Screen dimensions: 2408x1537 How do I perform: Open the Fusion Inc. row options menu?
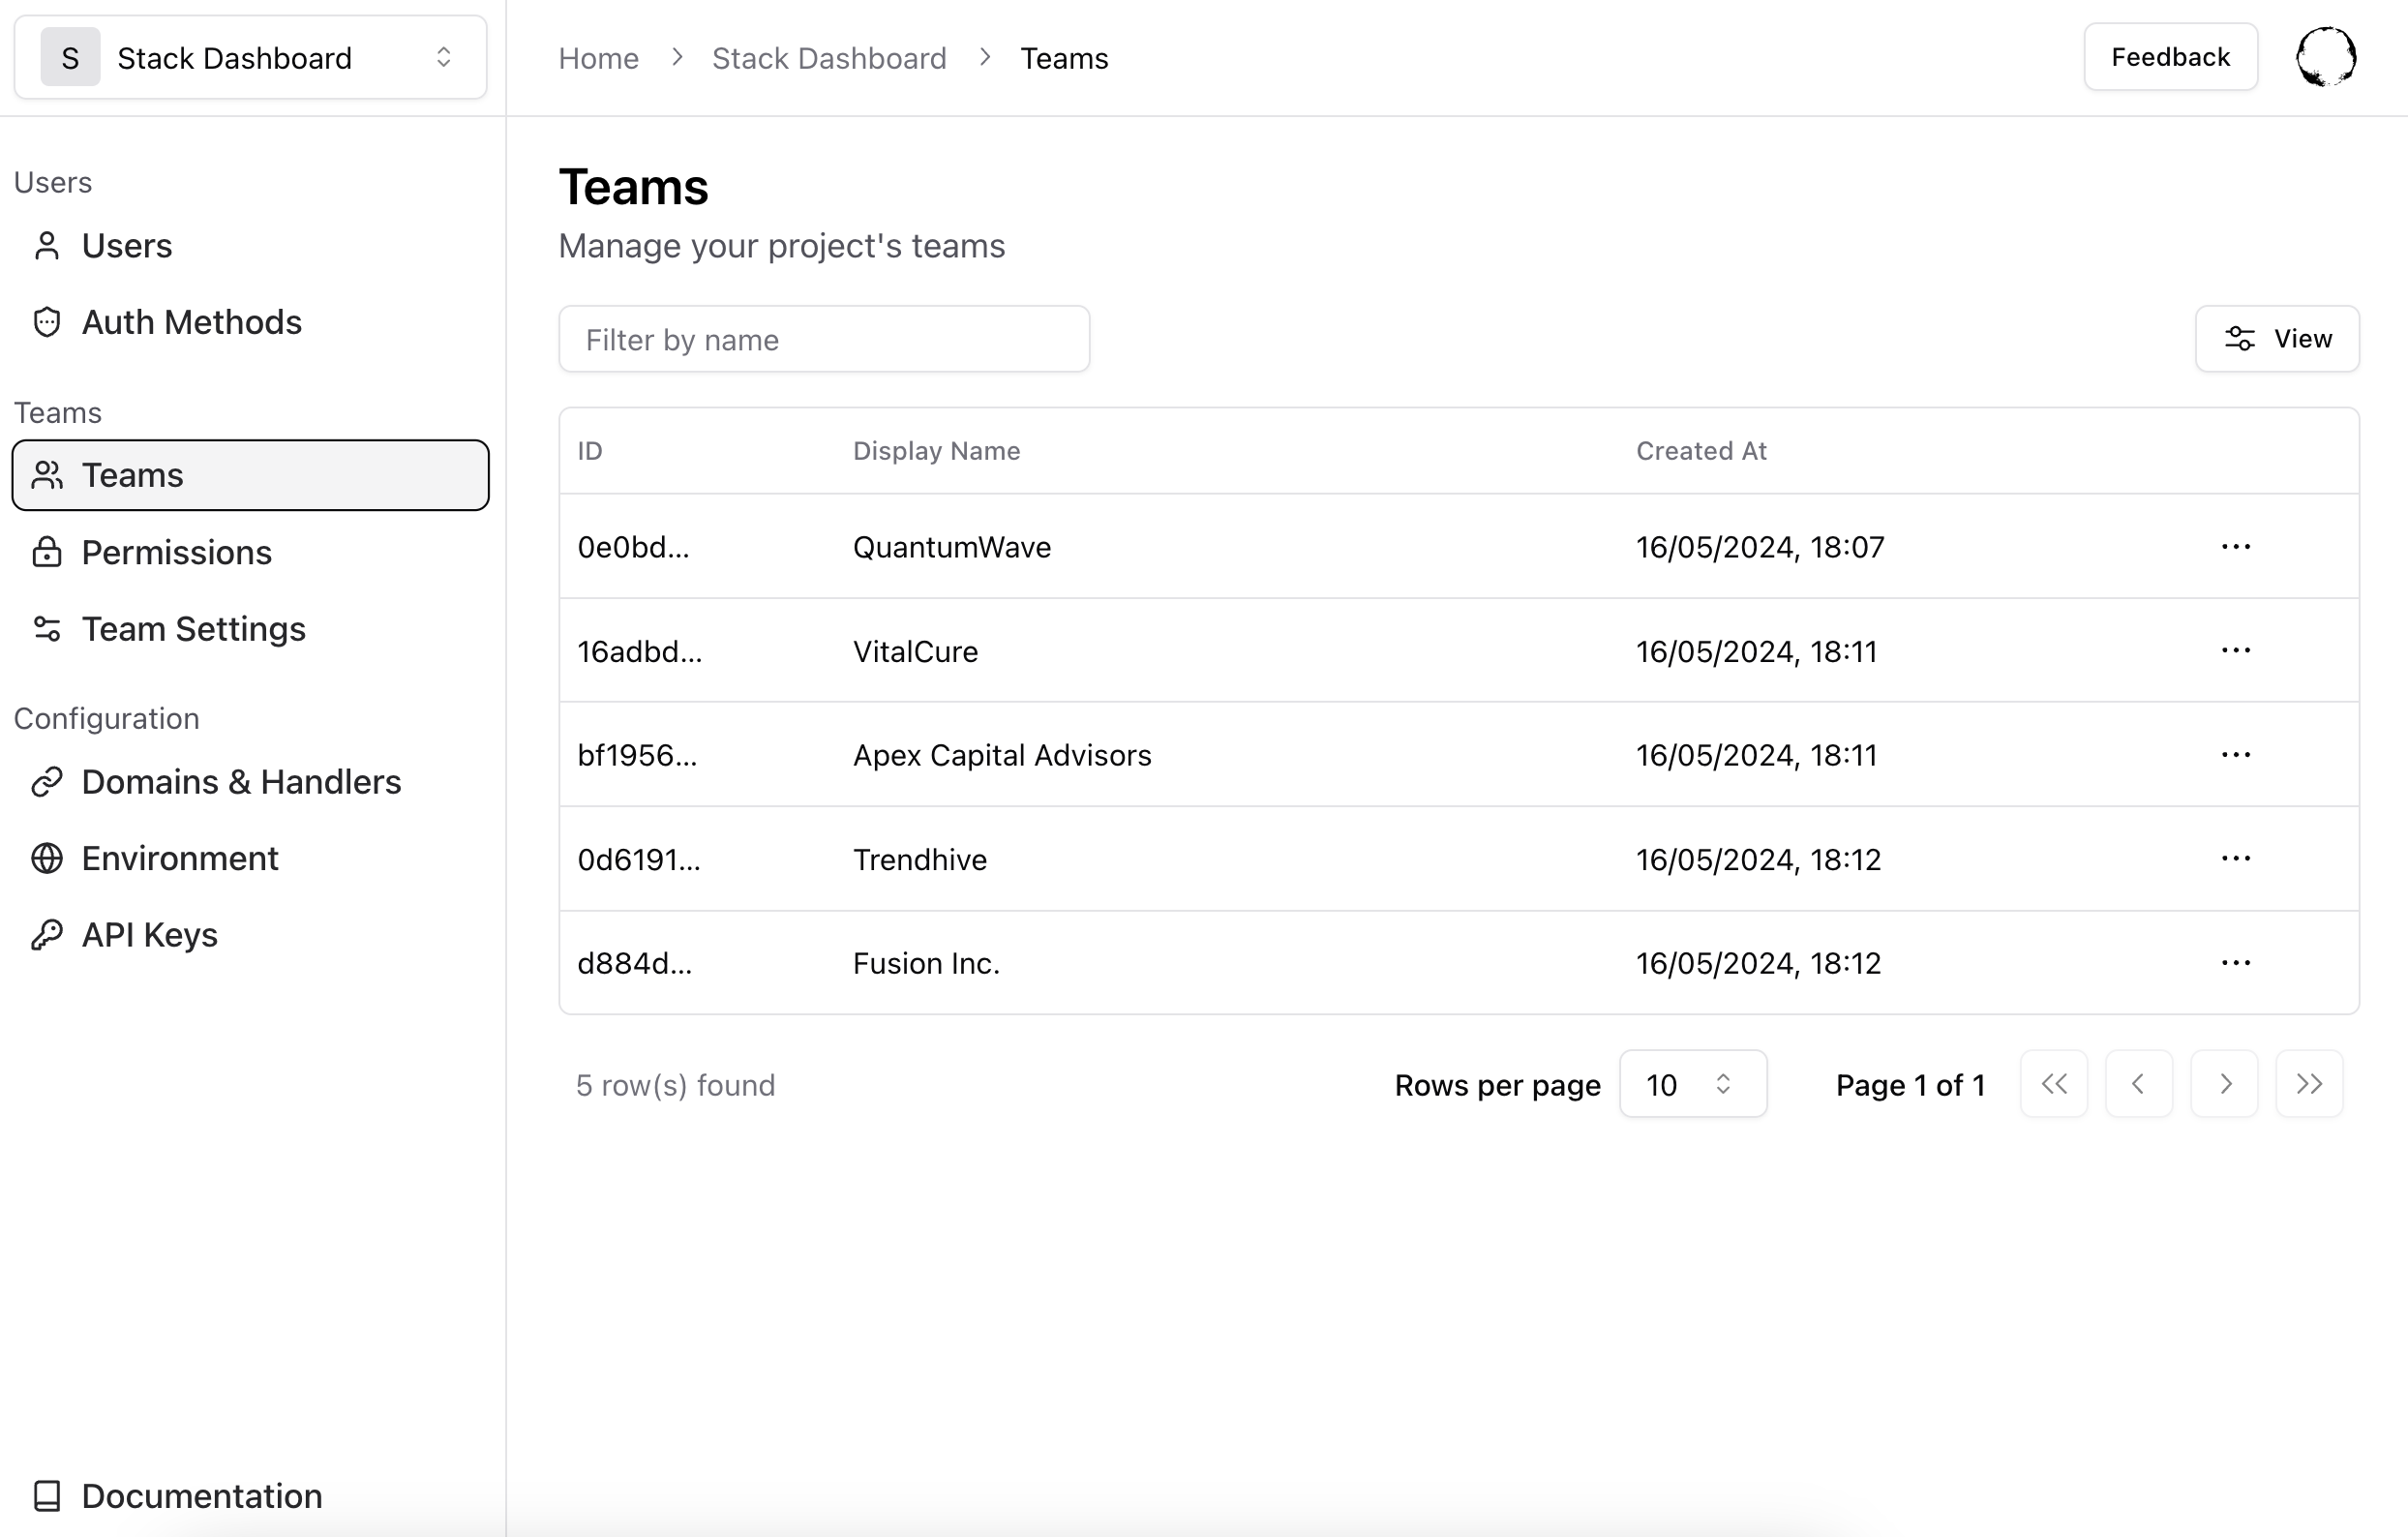[x=2235, y=963]
